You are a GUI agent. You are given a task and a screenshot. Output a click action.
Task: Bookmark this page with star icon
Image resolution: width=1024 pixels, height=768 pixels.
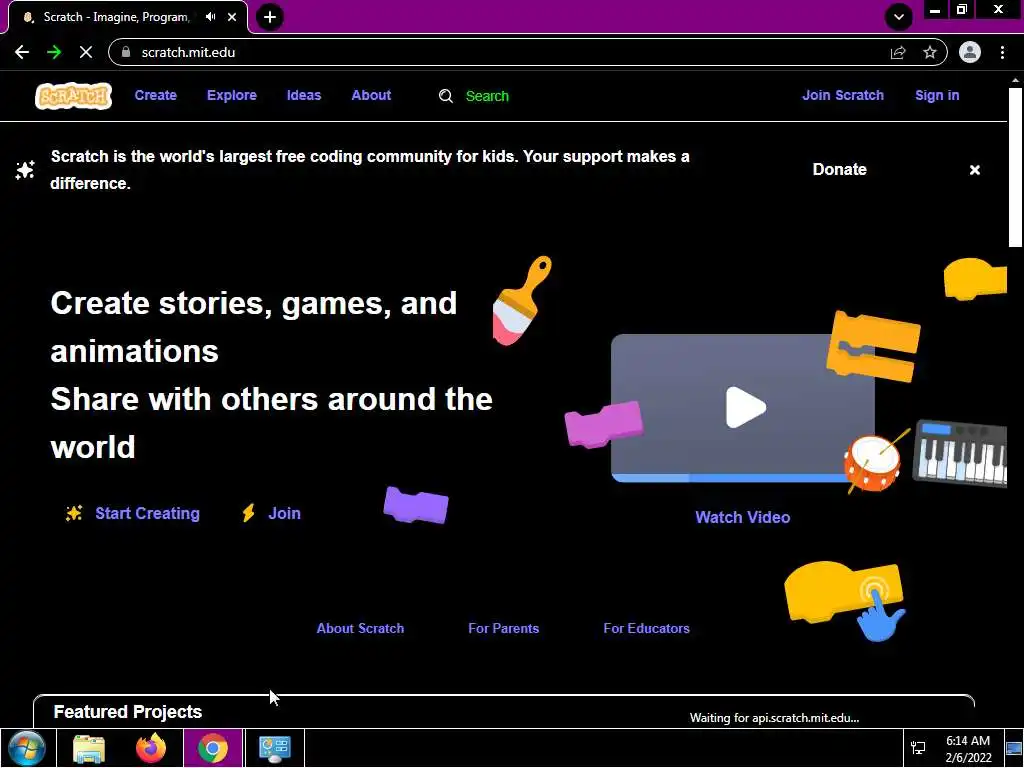coord(930,52)
